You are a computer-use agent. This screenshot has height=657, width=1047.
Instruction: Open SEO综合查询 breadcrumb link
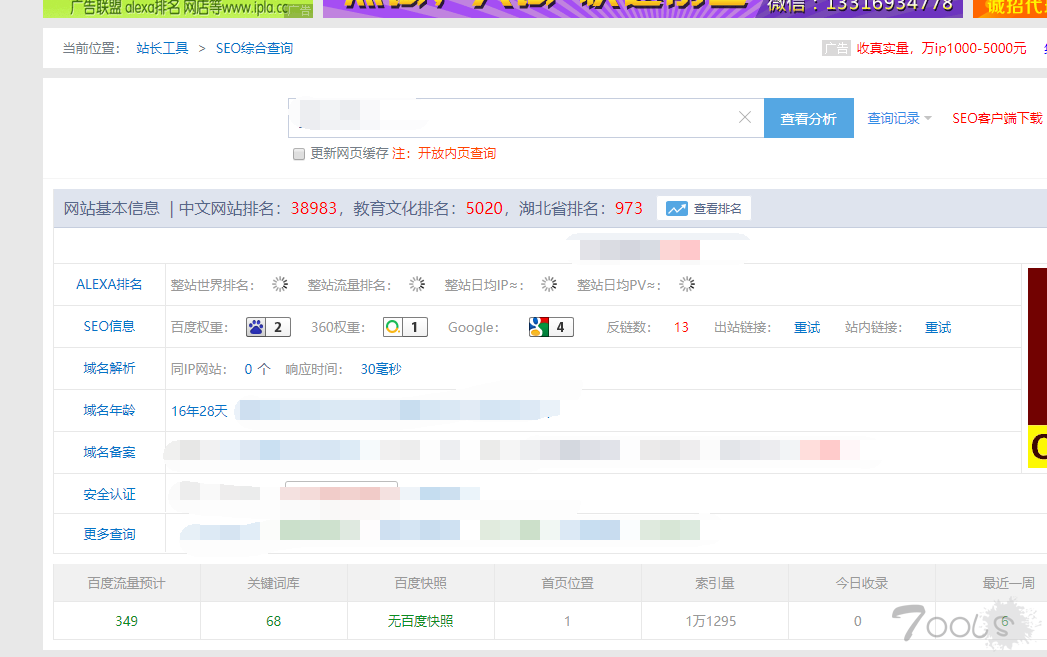[x=254, y=48]
